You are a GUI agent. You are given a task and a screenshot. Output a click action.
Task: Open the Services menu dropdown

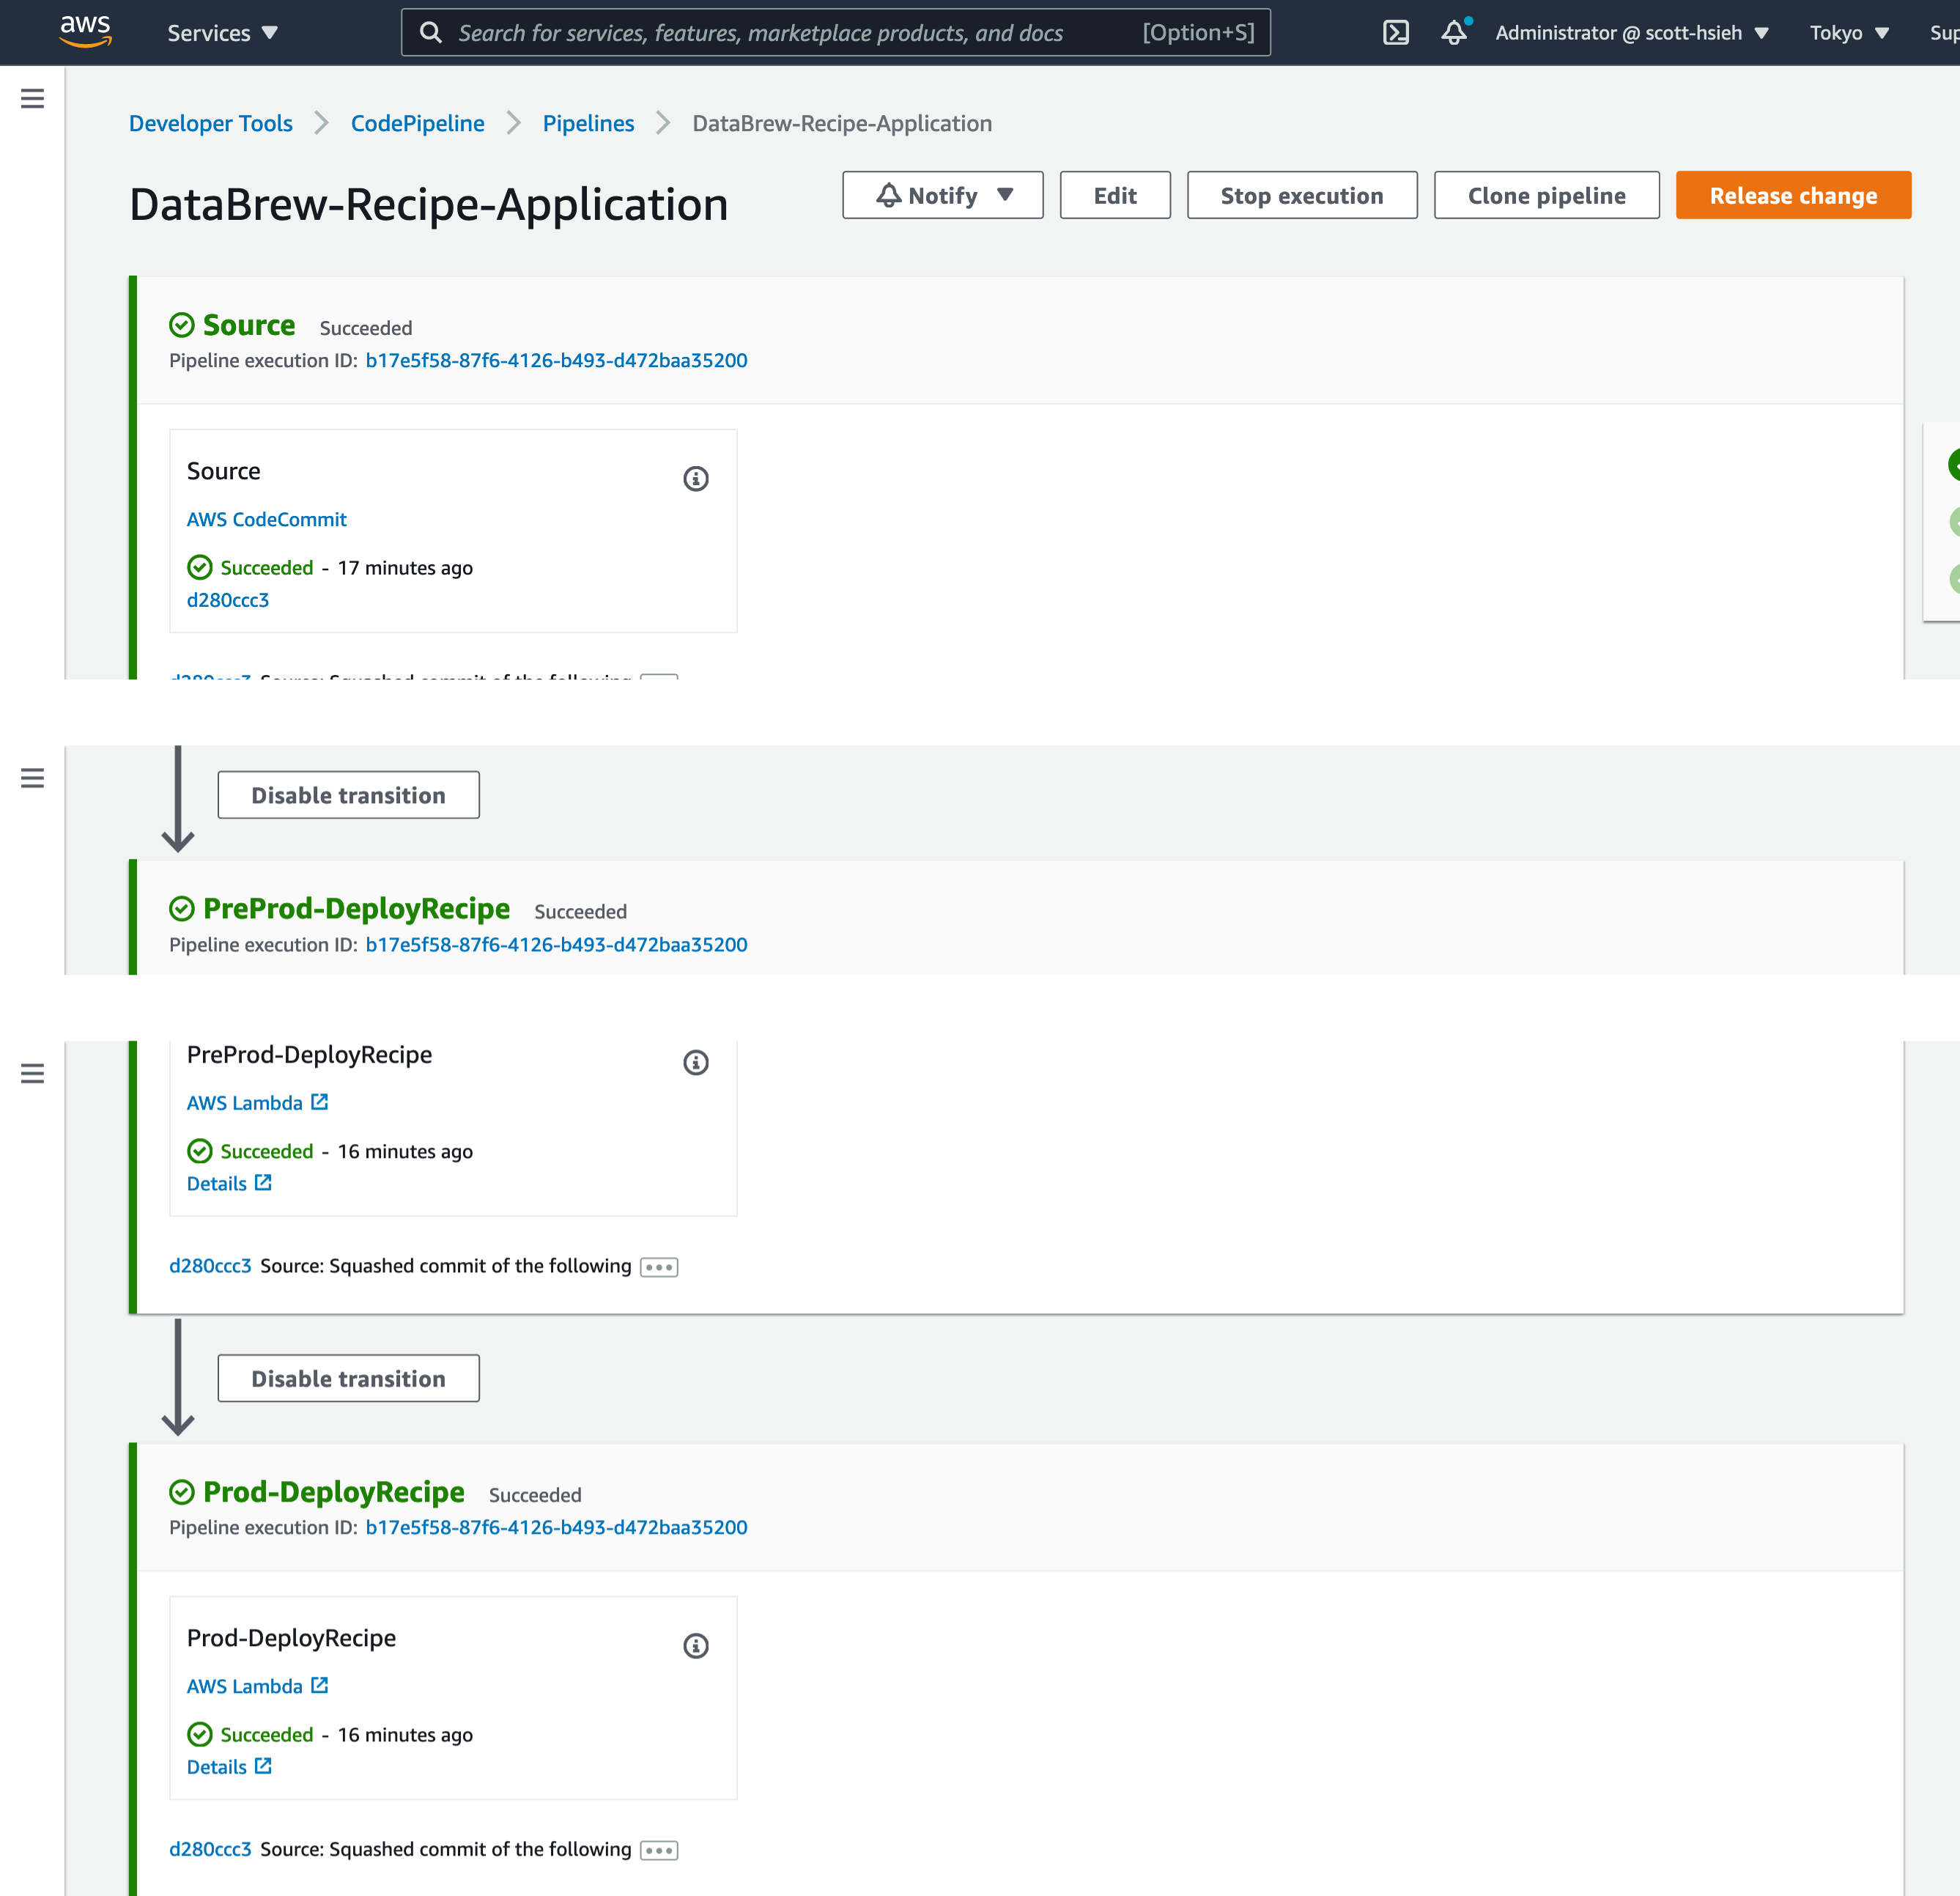pos(222,33)
